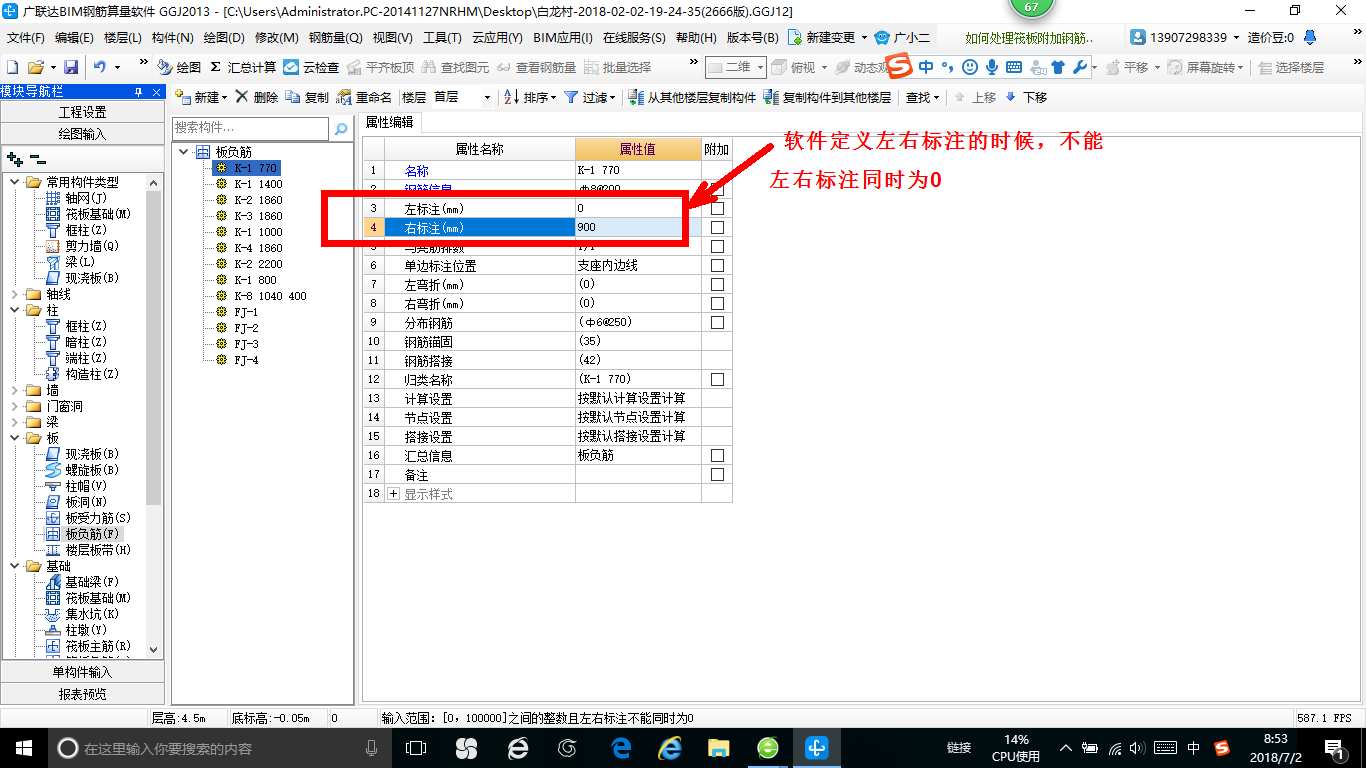Click the search magnifier icon beside 搜索构件

(341, 129)
